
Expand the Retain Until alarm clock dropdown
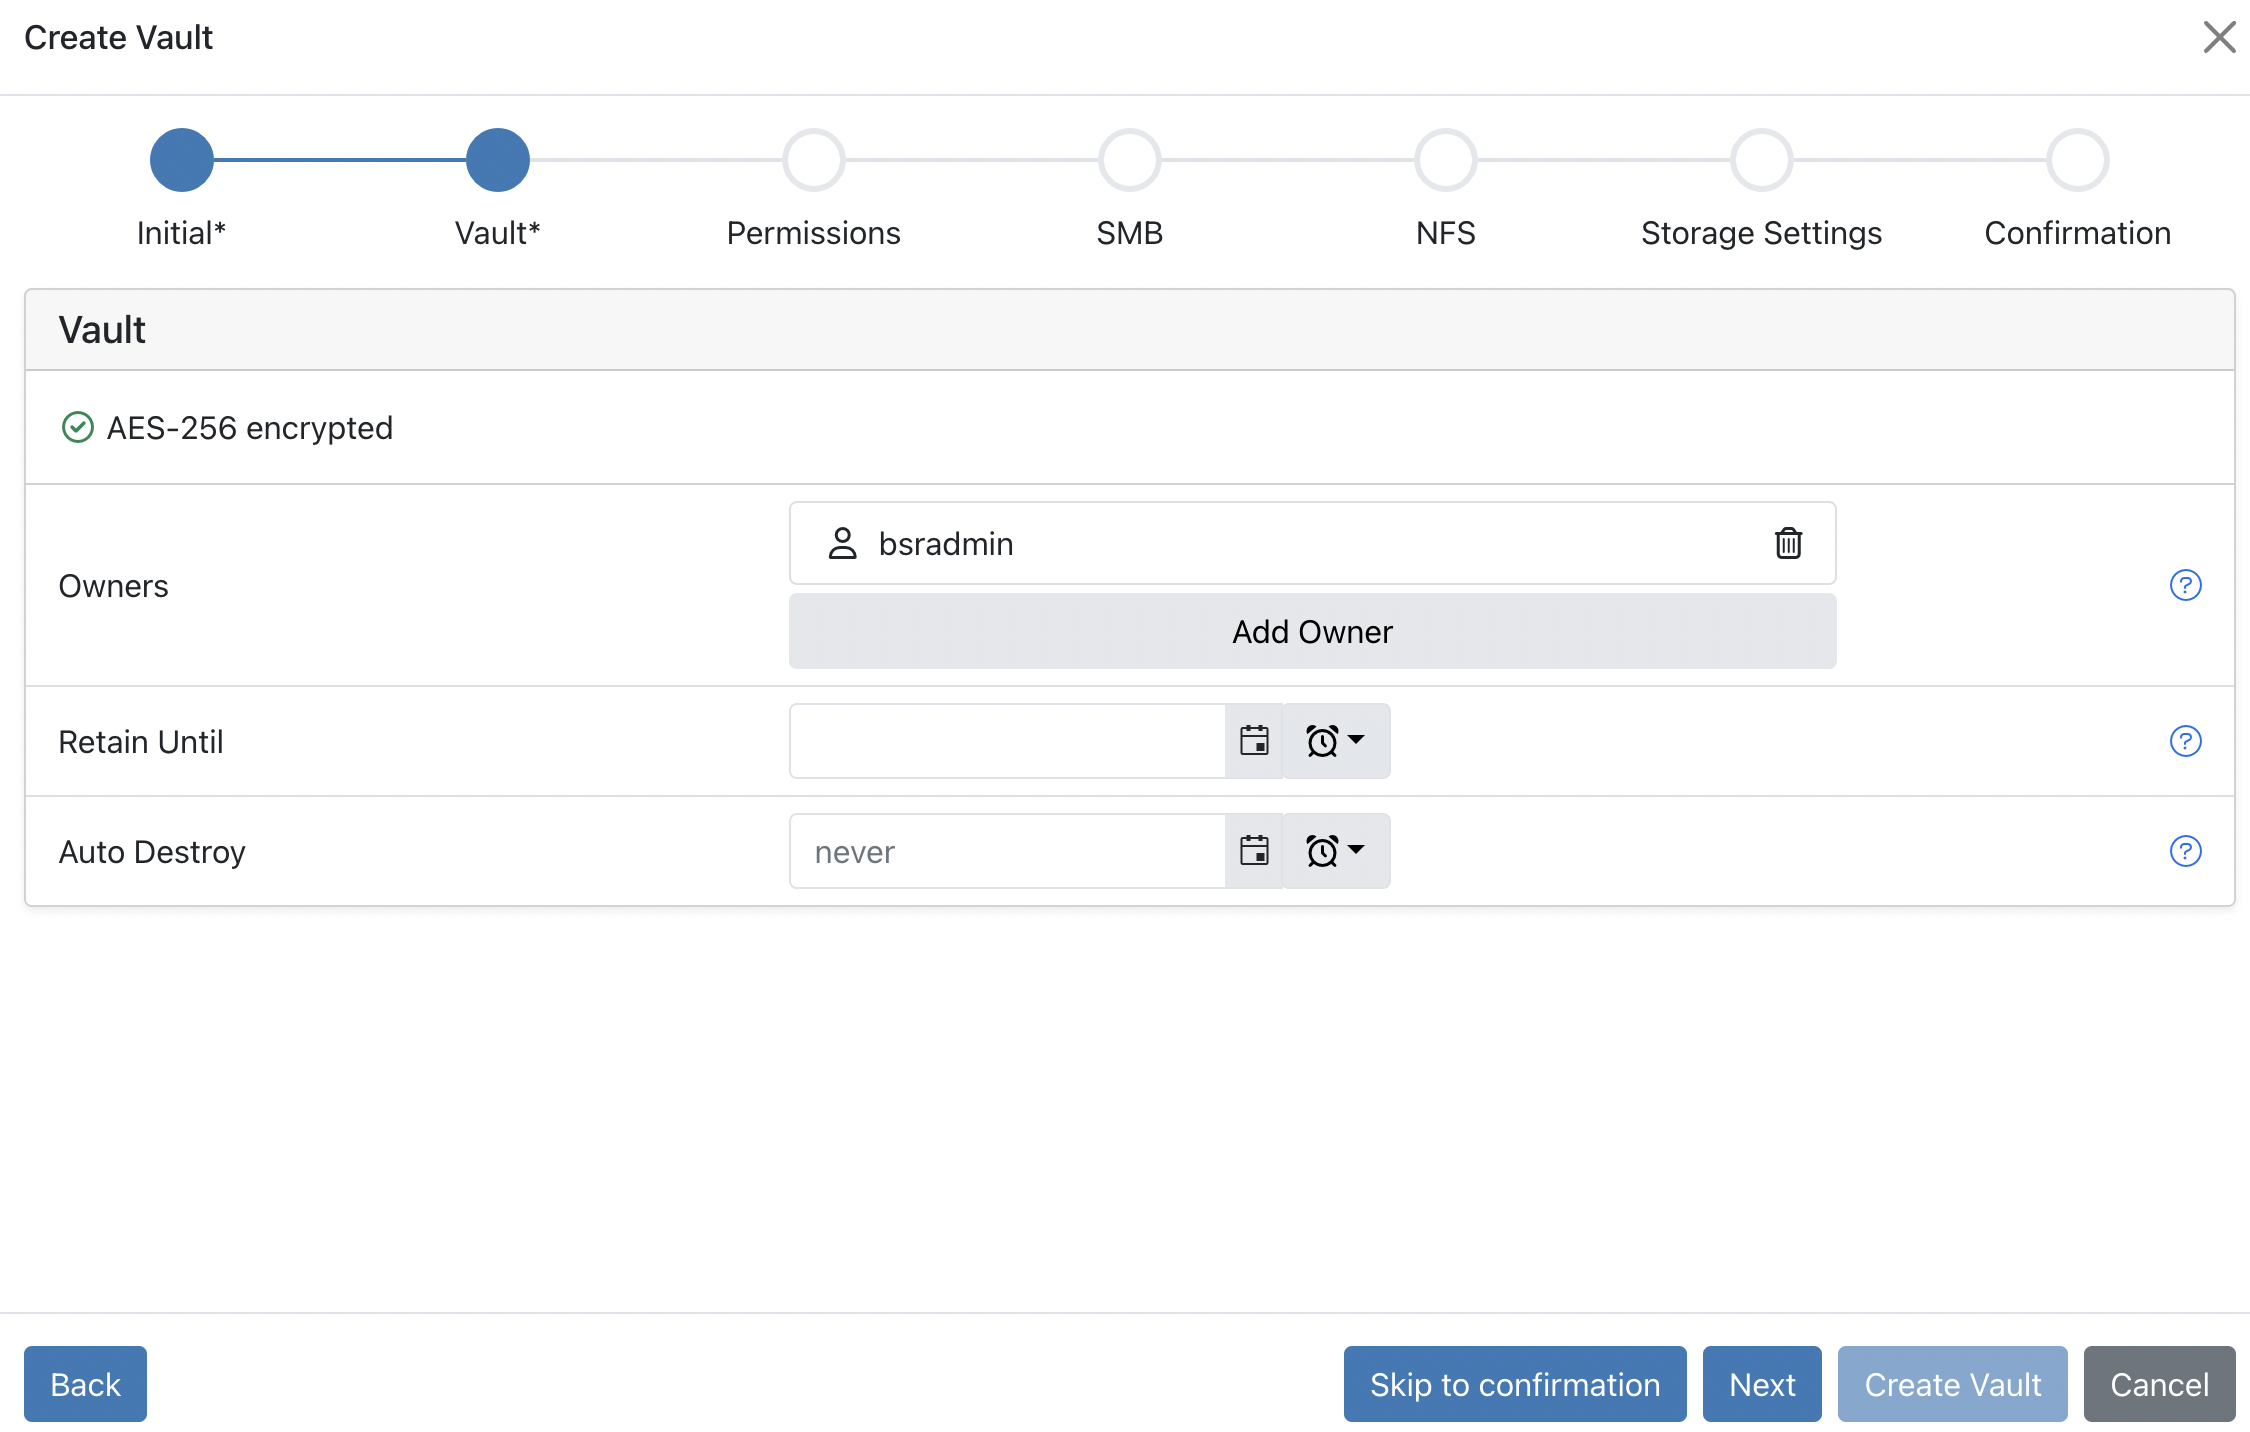(x=1335, y=741)
